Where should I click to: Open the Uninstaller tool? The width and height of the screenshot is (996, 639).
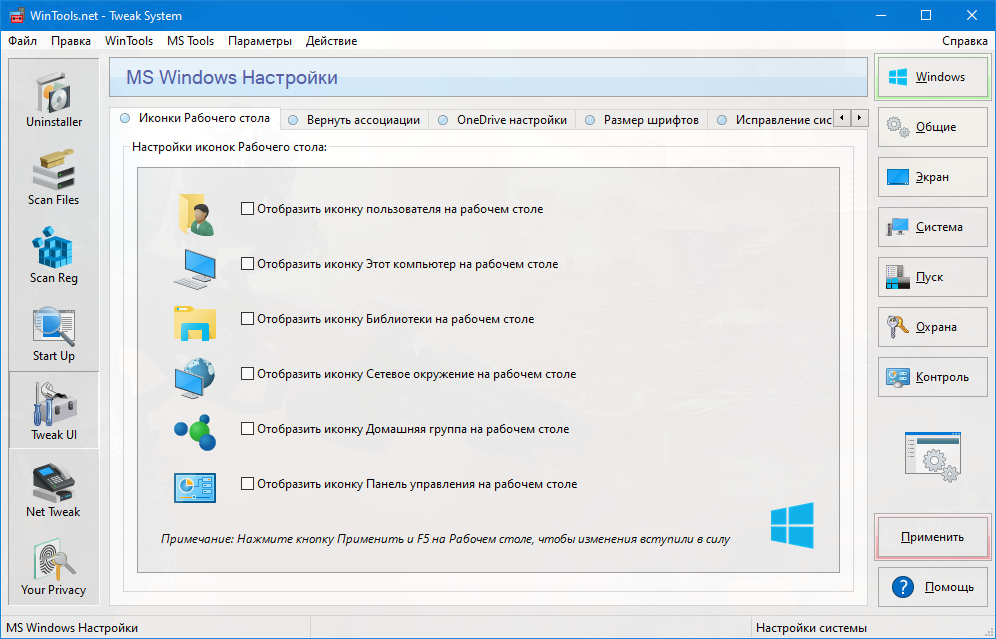pos(54,98)
